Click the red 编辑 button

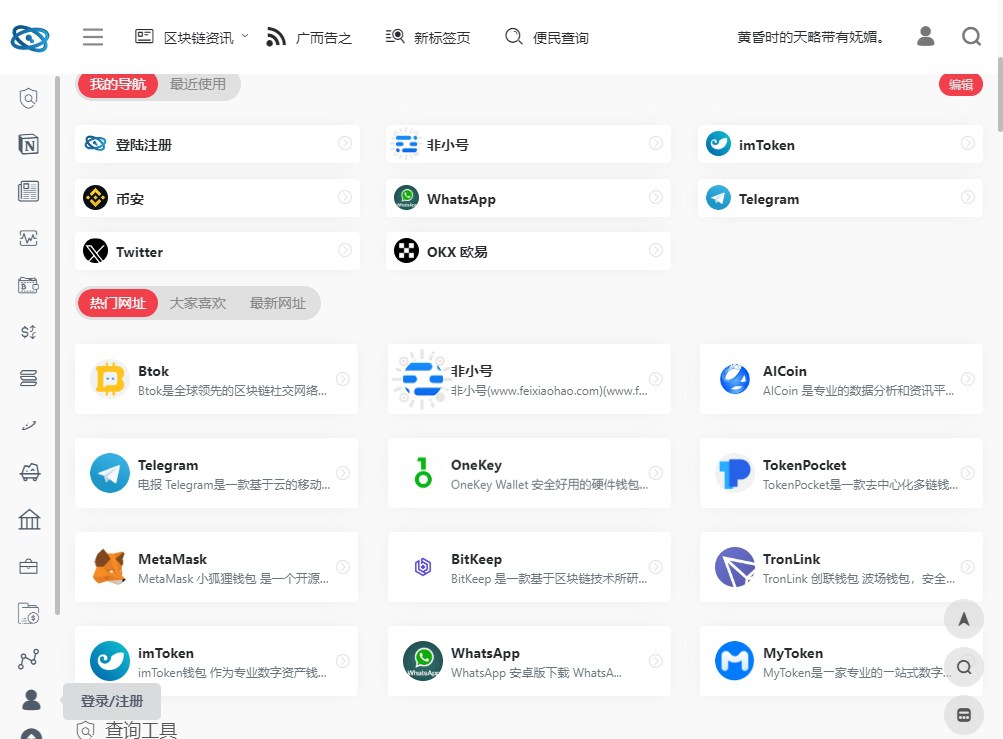point(961,84)
